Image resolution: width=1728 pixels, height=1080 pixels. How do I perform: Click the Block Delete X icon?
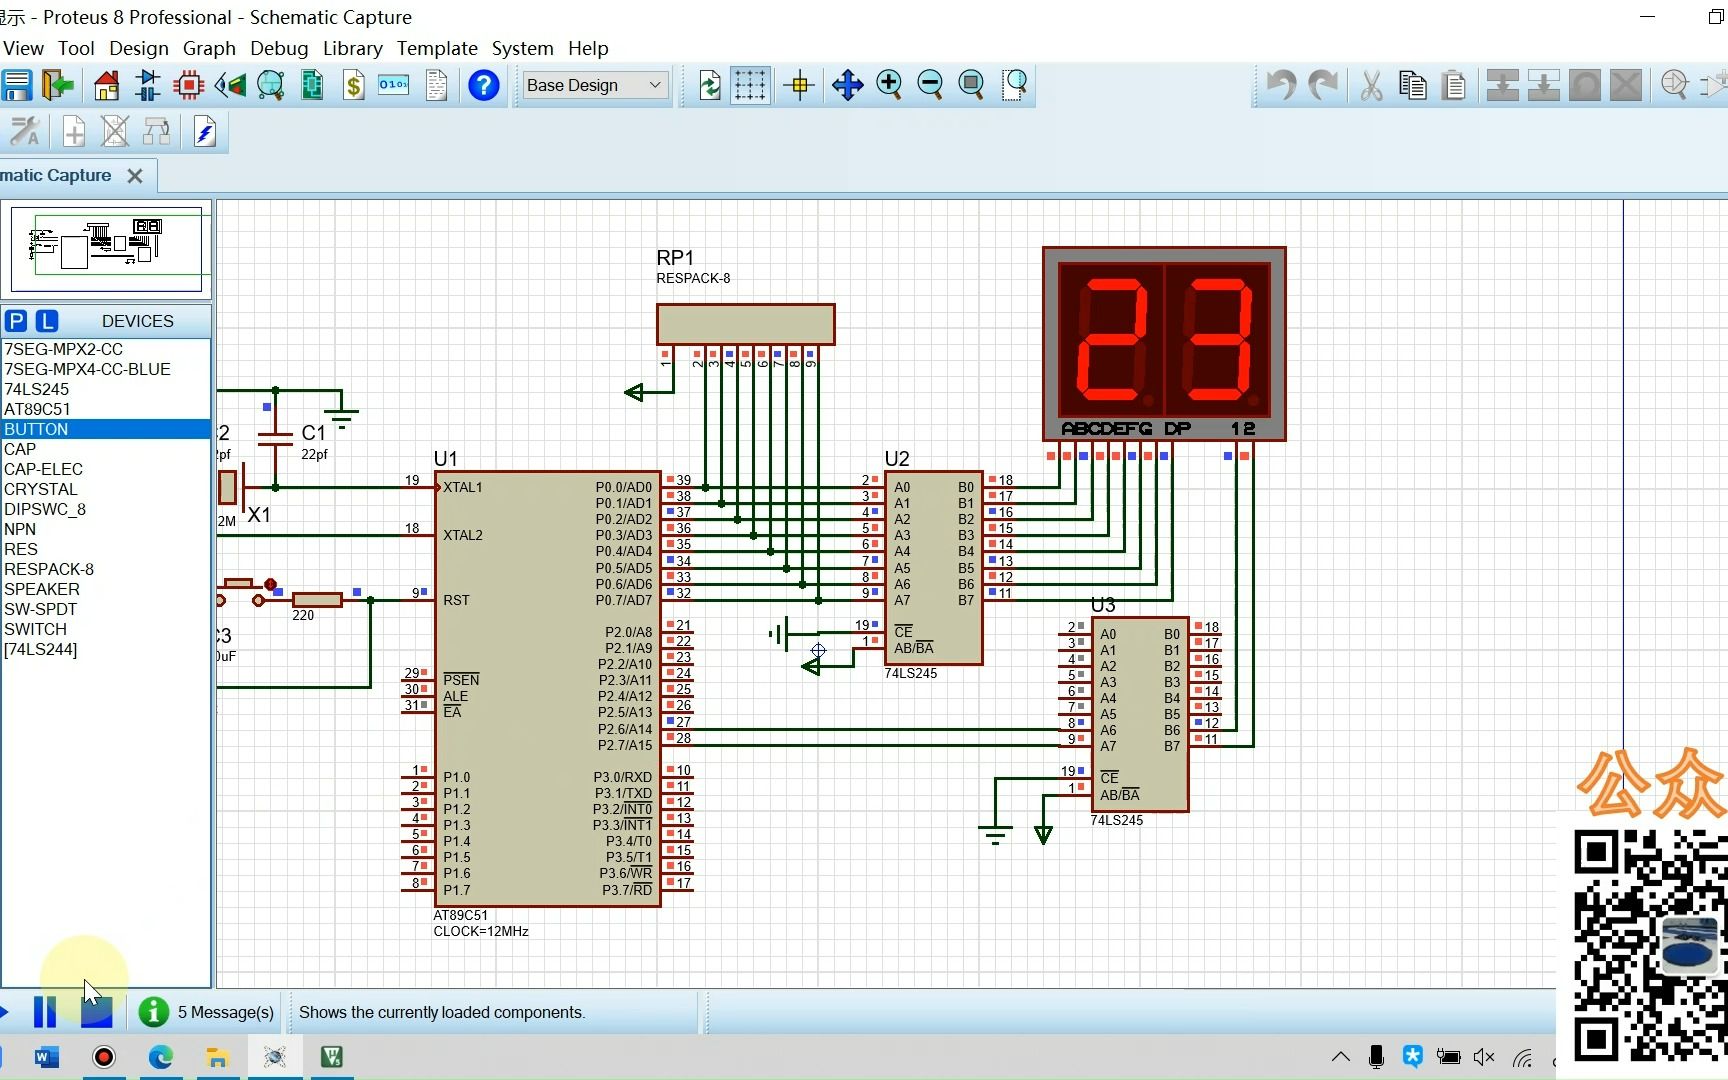(x=1626, y=85)
